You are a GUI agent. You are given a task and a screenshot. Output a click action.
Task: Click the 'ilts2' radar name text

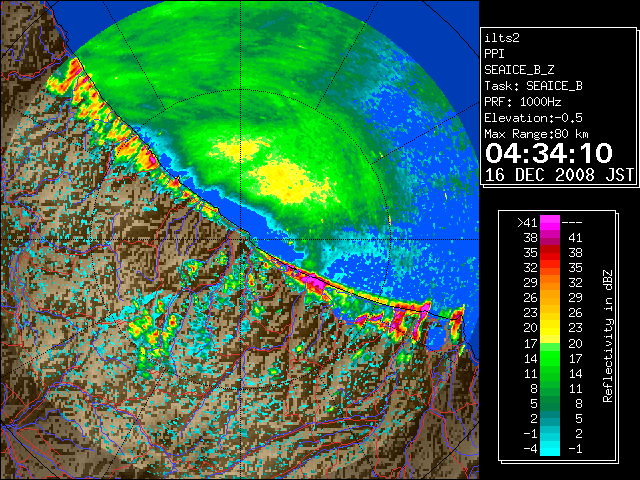click(502, 38)
